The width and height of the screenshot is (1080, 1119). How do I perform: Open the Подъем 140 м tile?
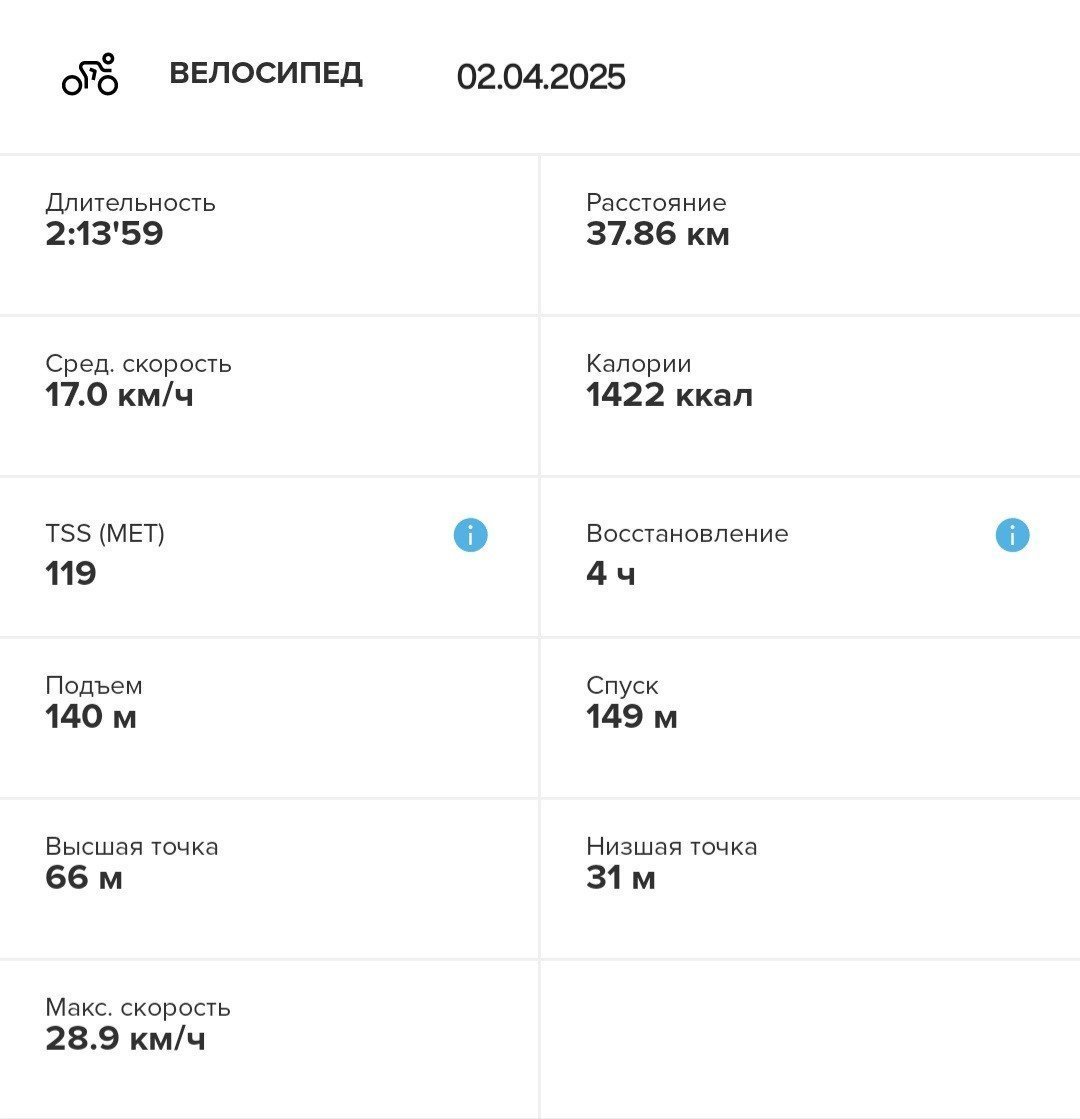tap(269, 718)
